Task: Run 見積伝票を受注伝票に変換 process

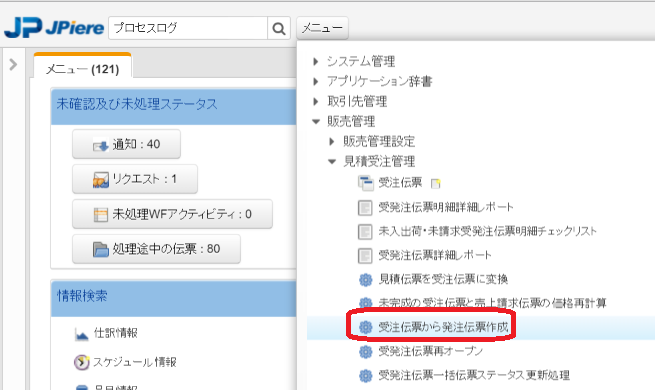Action: coord(443,279)
